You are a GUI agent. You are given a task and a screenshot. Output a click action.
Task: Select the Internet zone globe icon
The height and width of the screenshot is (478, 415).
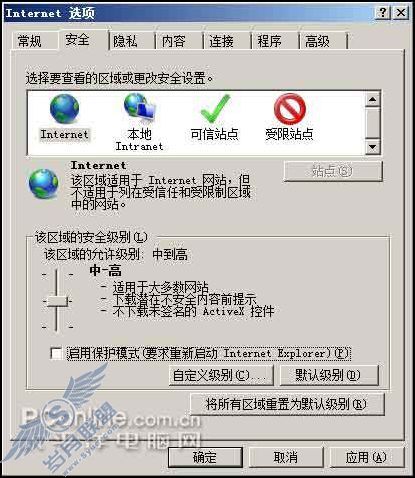(x=64, y=108)
